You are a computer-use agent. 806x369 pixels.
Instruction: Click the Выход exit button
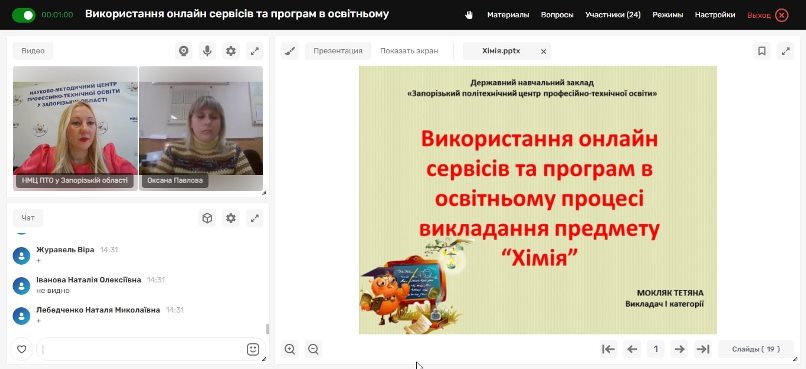tap(767, 15)
